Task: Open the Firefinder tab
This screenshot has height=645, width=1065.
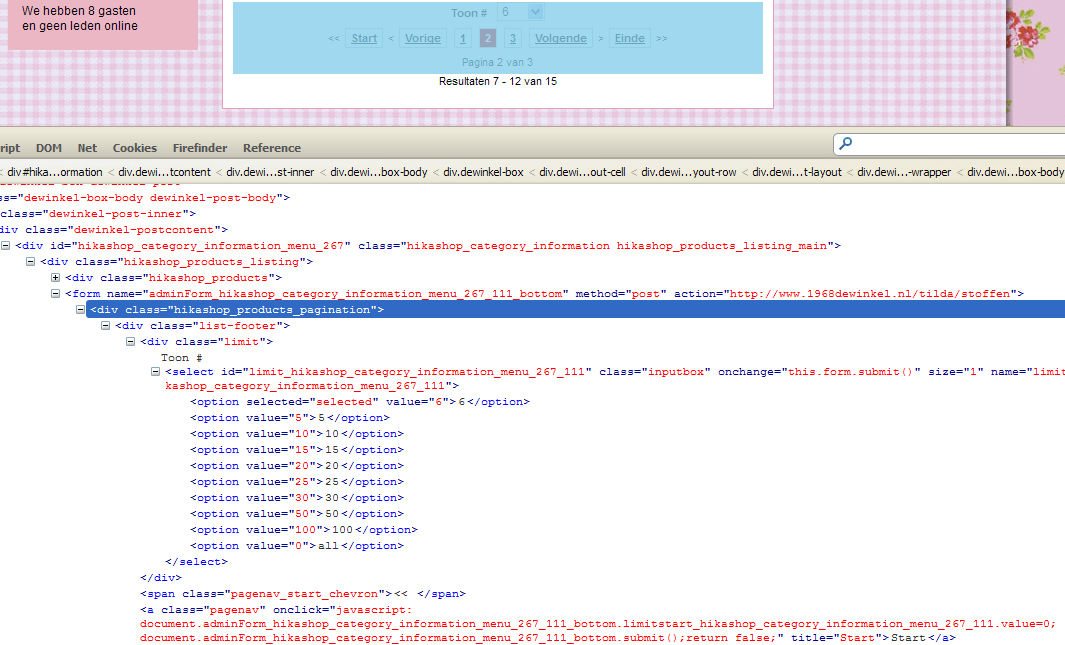Action: 200,148
